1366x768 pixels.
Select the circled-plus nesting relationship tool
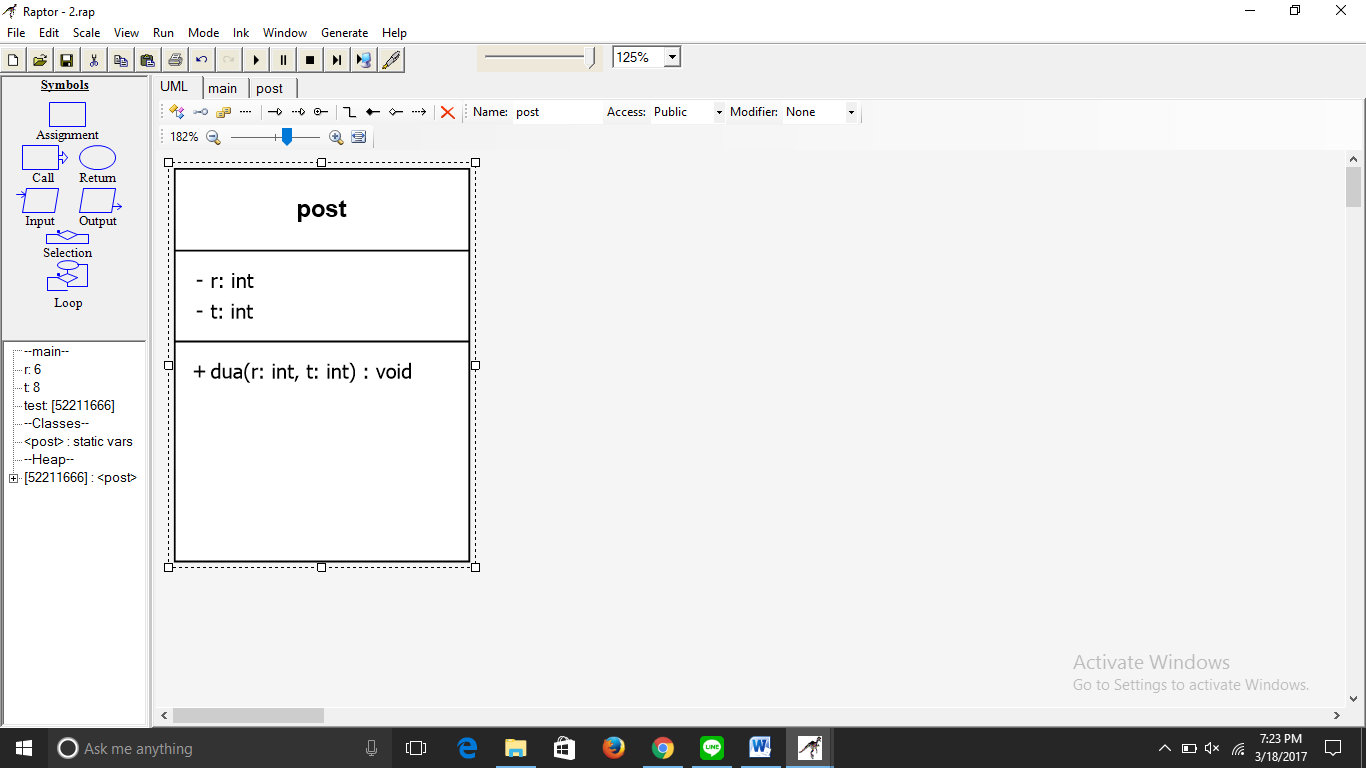pyautogui.click(x=321, y=112)
